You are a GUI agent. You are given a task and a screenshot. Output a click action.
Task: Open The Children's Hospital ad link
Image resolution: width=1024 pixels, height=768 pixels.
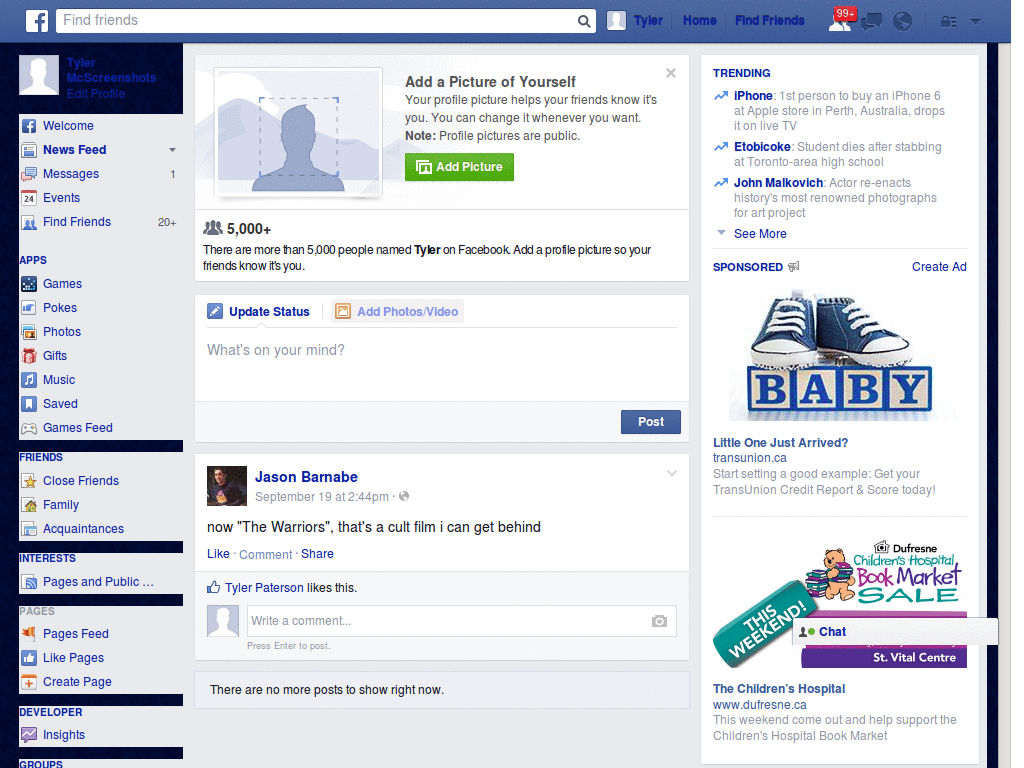(779, 689)
